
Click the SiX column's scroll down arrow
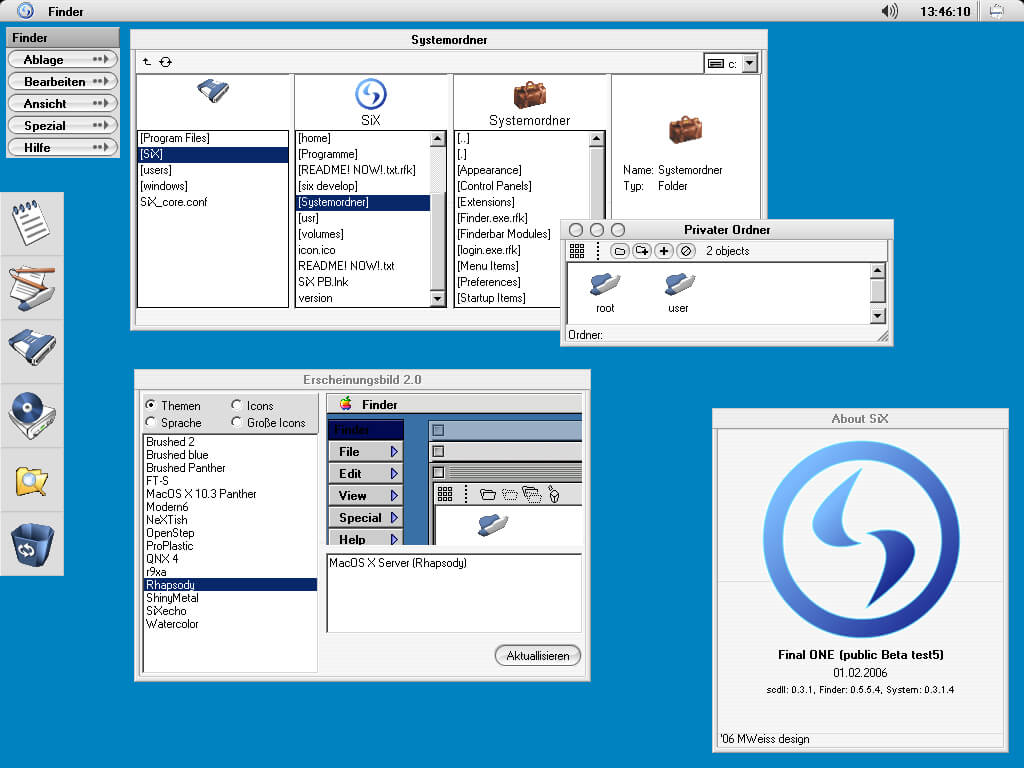tap(438, 298)
